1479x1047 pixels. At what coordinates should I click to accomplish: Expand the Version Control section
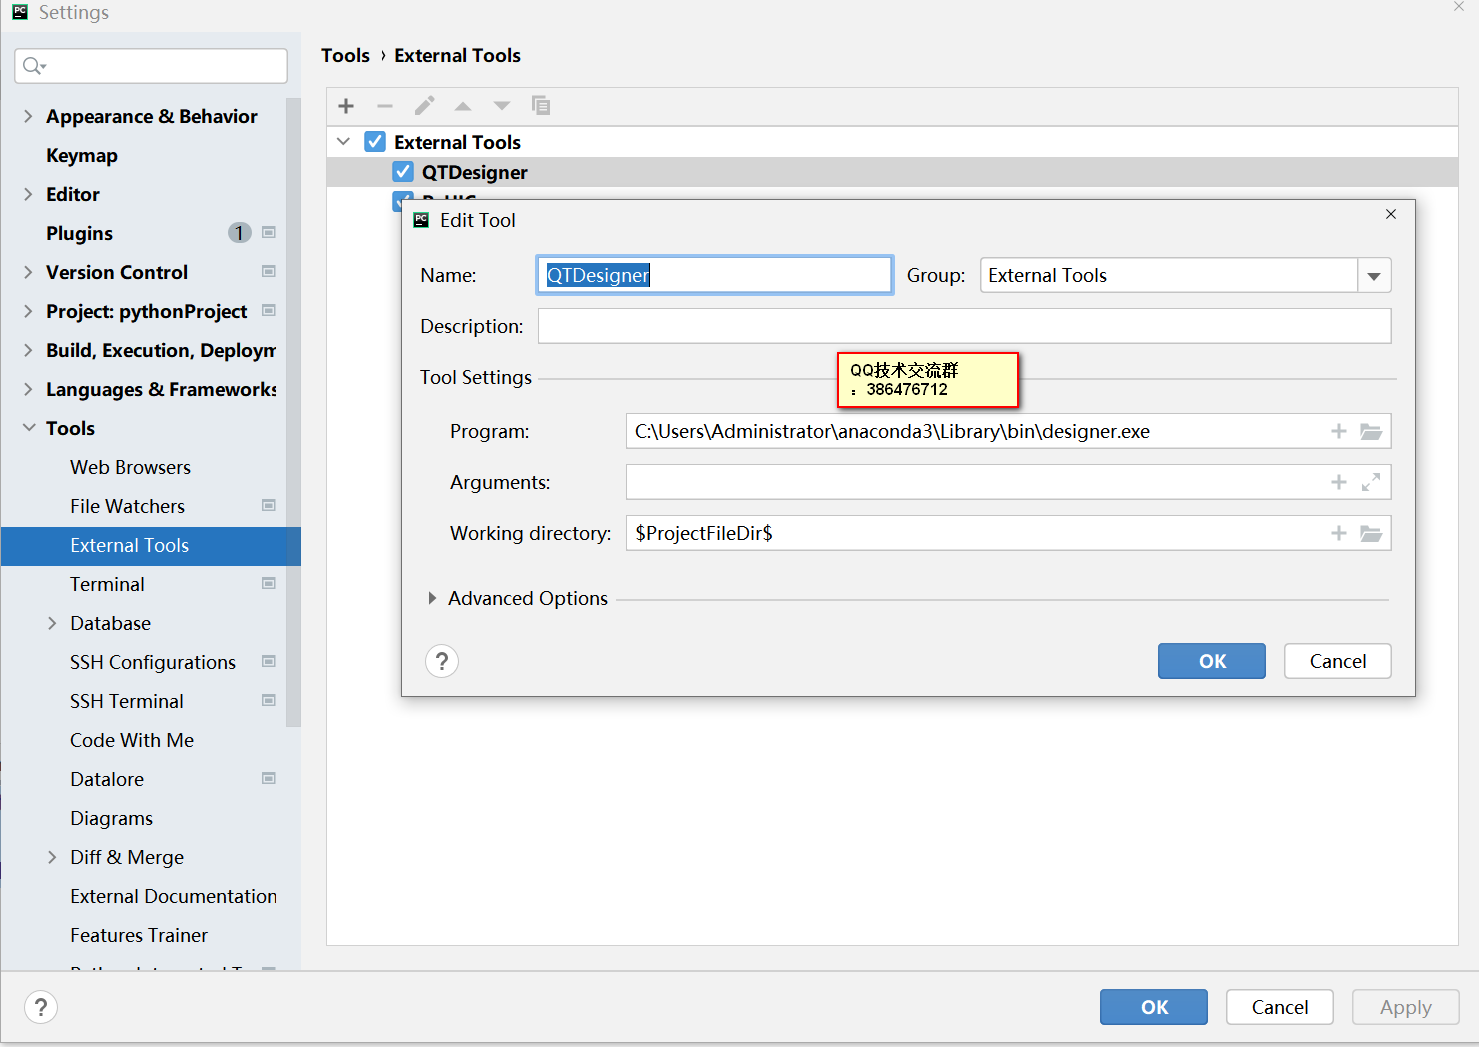[28, 272]
